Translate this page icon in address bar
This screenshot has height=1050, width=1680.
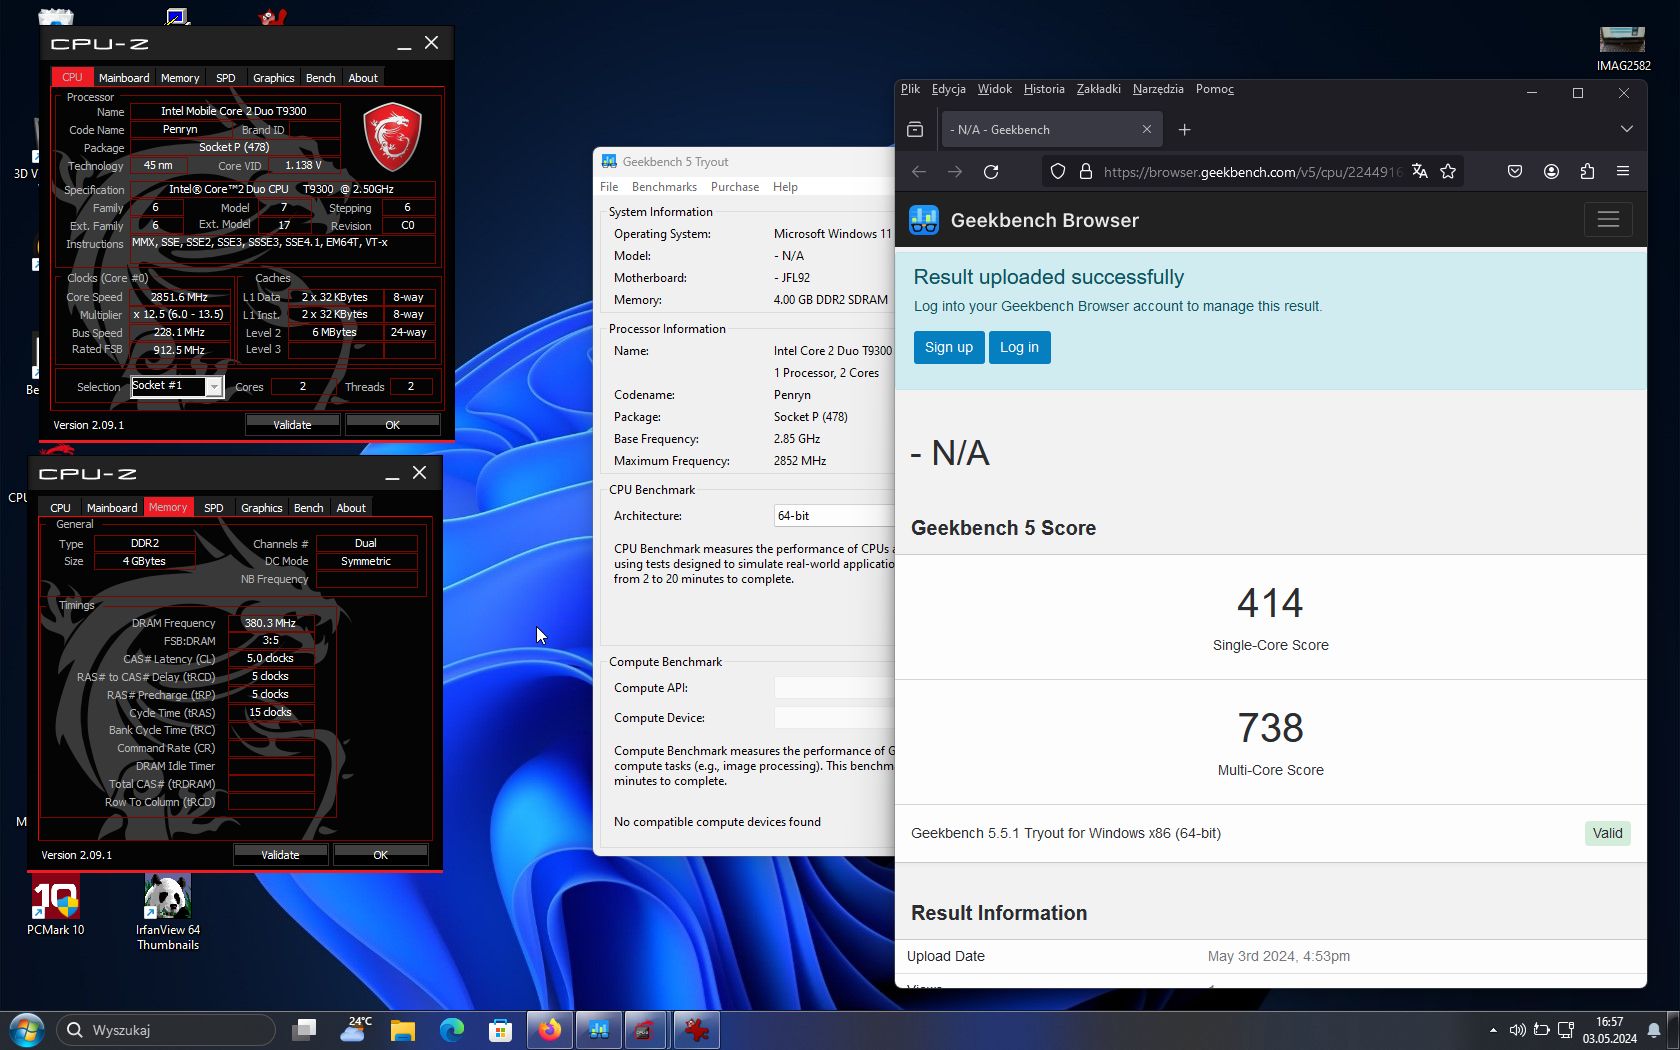(x=1419, y=172)
